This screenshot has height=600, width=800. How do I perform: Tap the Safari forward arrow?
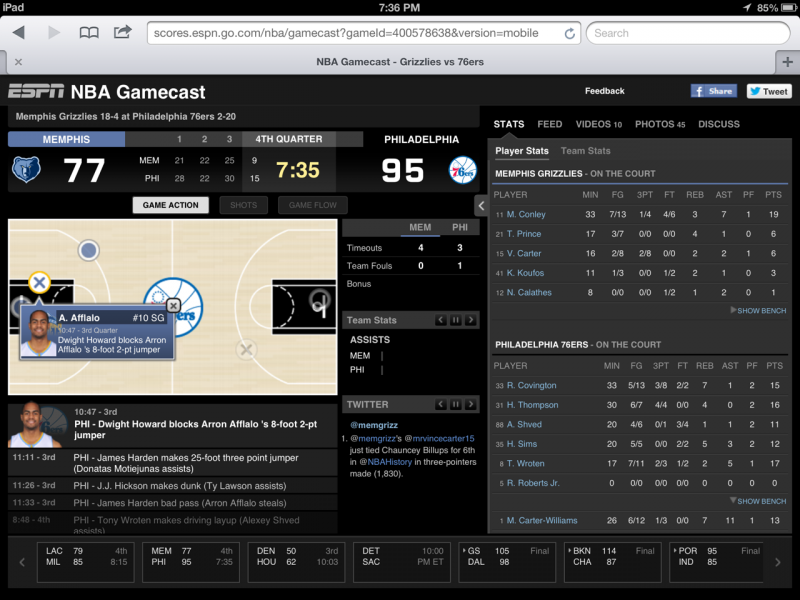(x=54, y=33)
